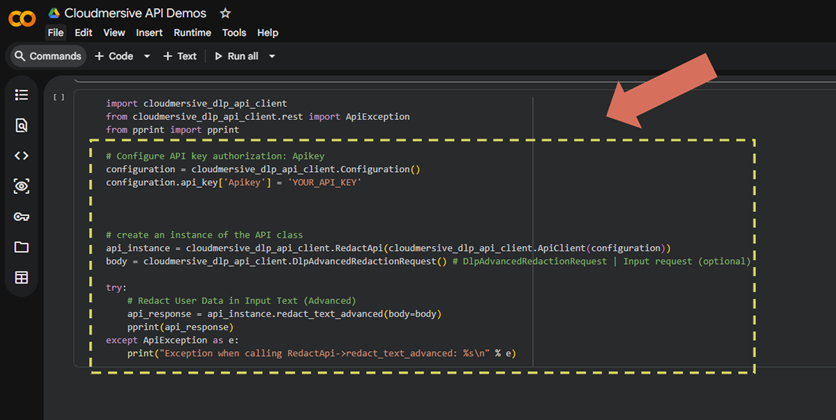
Task: Open the table of contents sidebar icon
Action: tap(21, 95)
